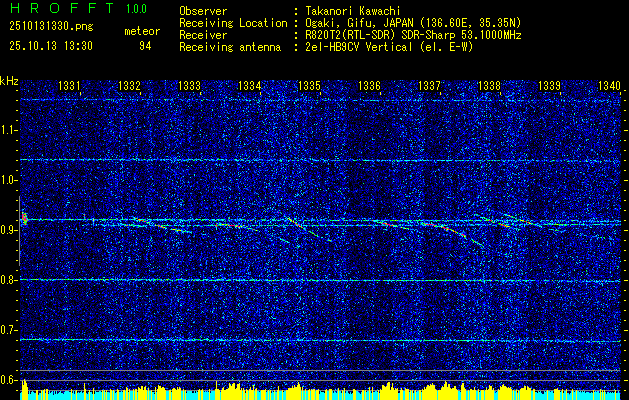This screenshot has width=629, height=400.
Task: Click the 1339 time marker
Action: click(549, 86)
